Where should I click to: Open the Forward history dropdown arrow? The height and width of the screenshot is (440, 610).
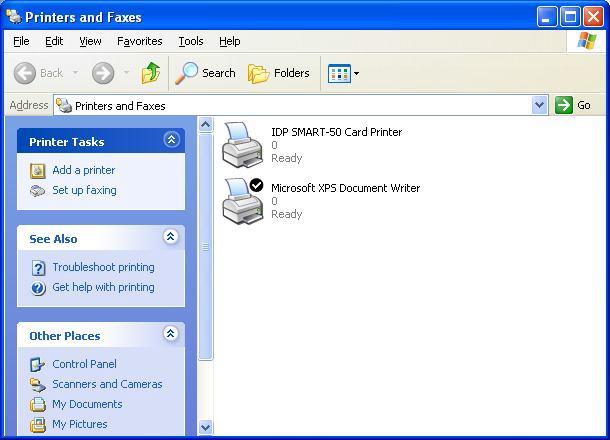point(126,72)
